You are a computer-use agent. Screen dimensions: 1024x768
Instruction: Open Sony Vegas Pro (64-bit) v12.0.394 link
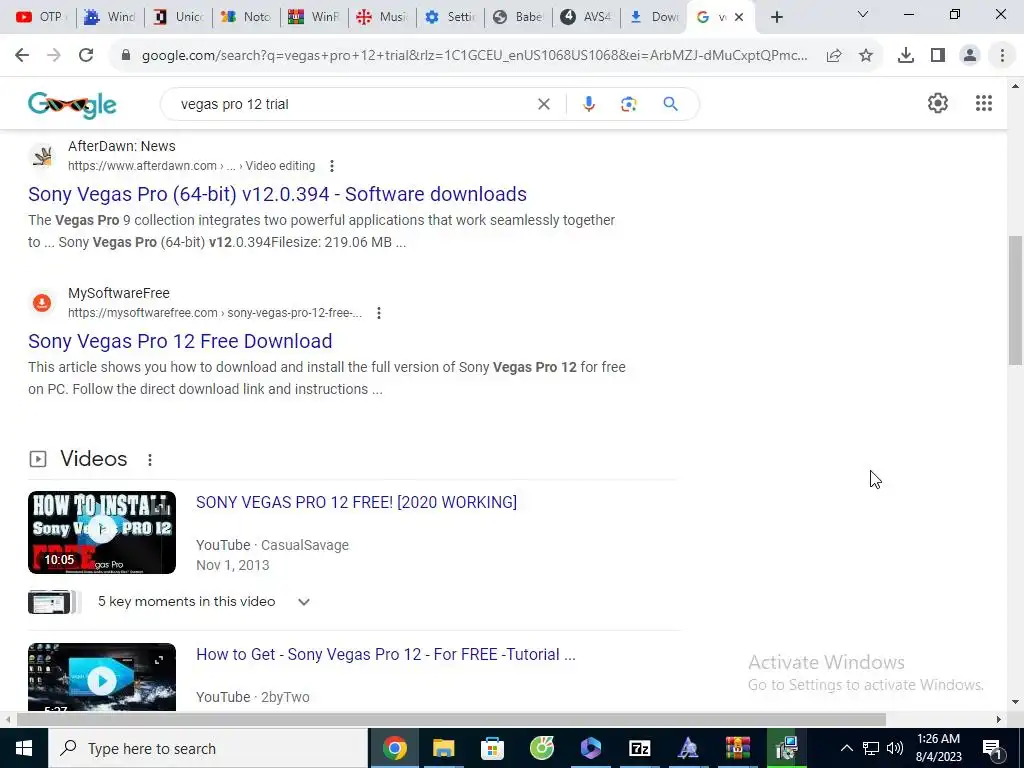point(278,194)
